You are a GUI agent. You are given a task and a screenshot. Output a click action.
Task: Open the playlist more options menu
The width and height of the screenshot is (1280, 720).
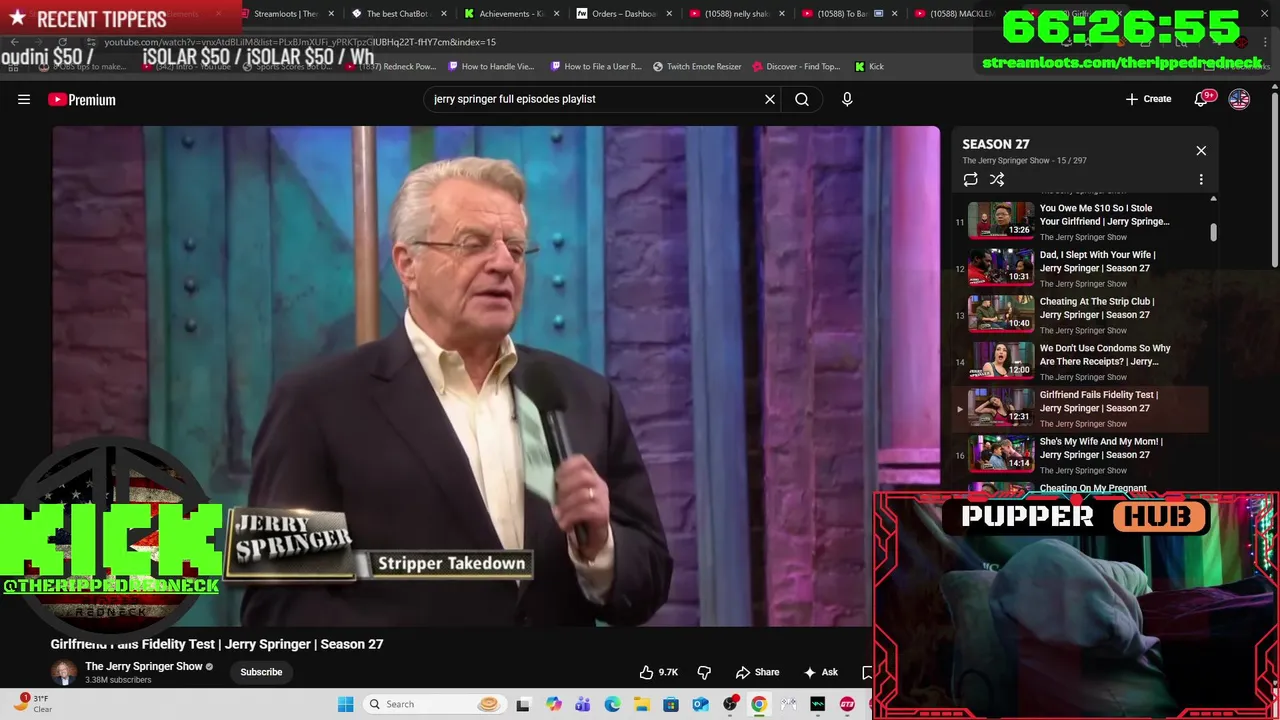pyautogui.click(x=1201, y=179)
